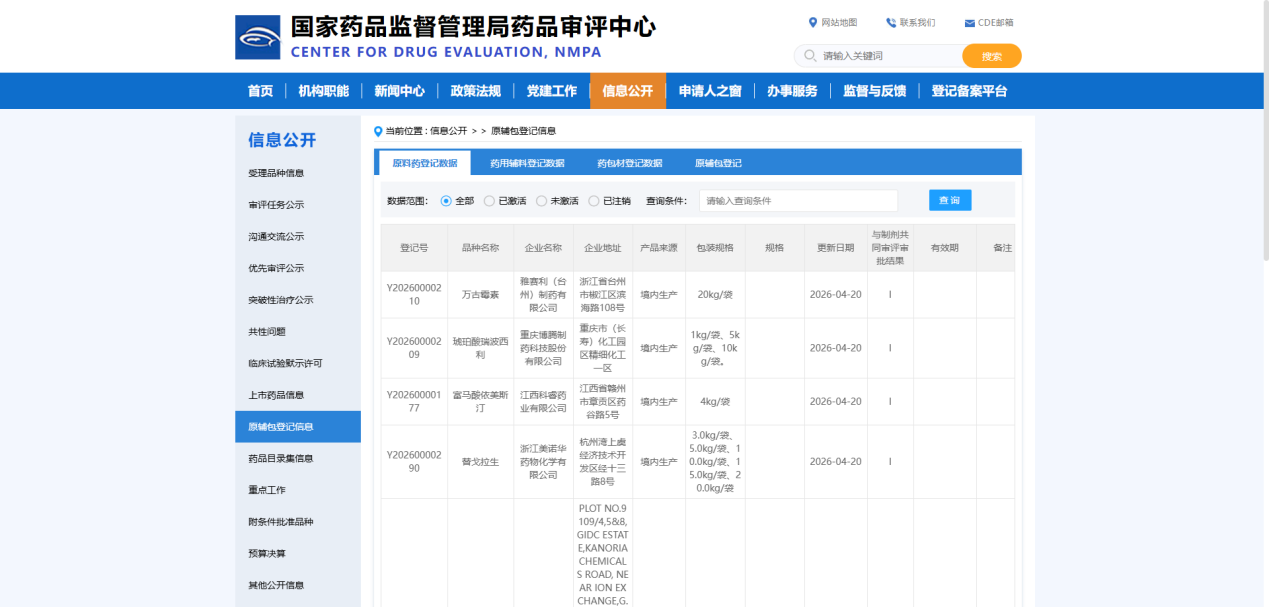Screen dimensions: 1269x607
Task: Click the 联系我们 link
Action: [917, 23]
